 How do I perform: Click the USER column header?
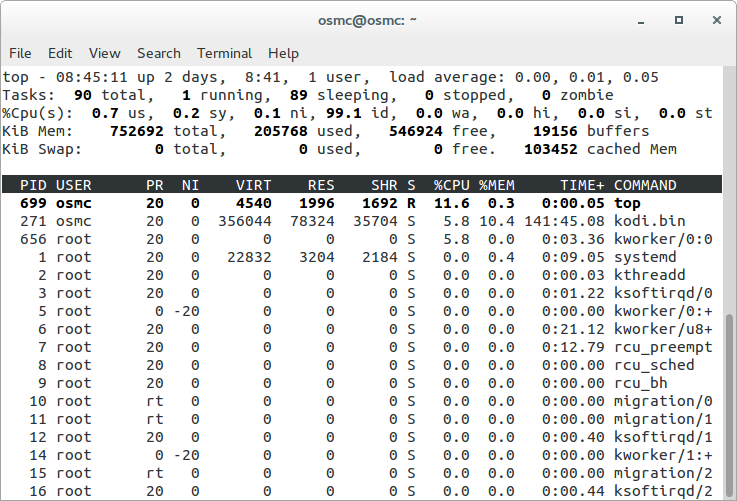click(x=73, y=185)
